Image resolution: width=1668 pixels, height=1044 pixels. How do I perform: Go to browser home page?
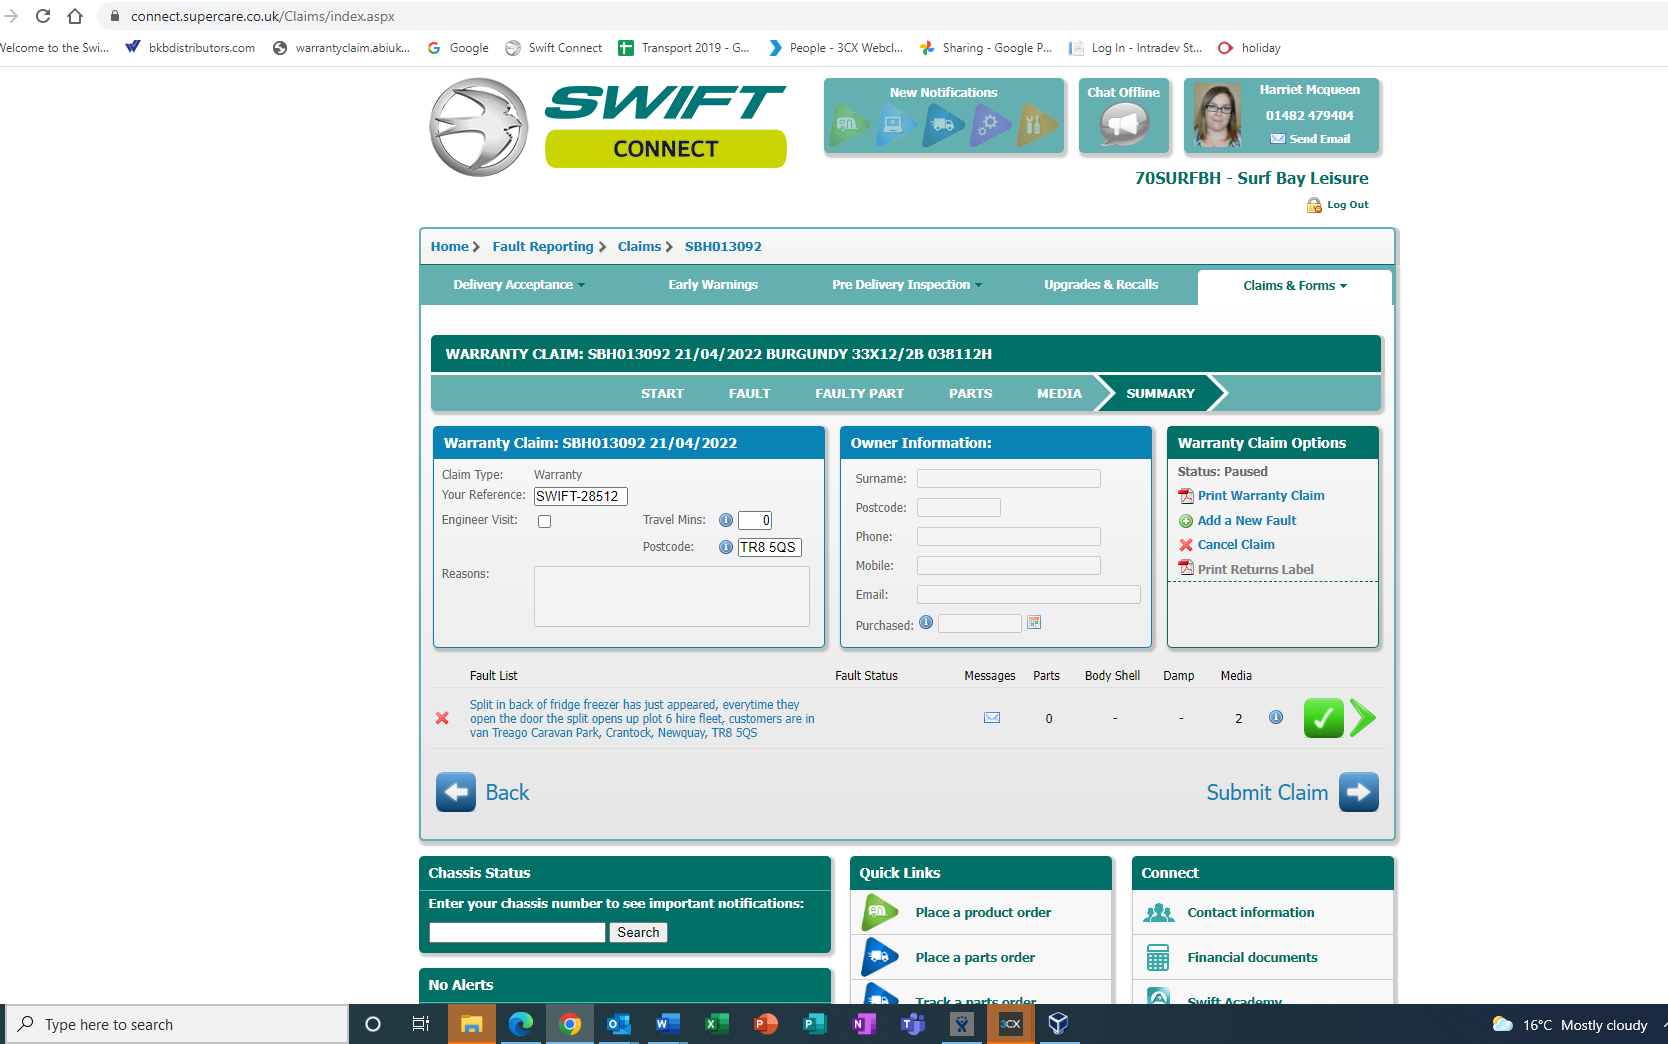coord(75,16)
